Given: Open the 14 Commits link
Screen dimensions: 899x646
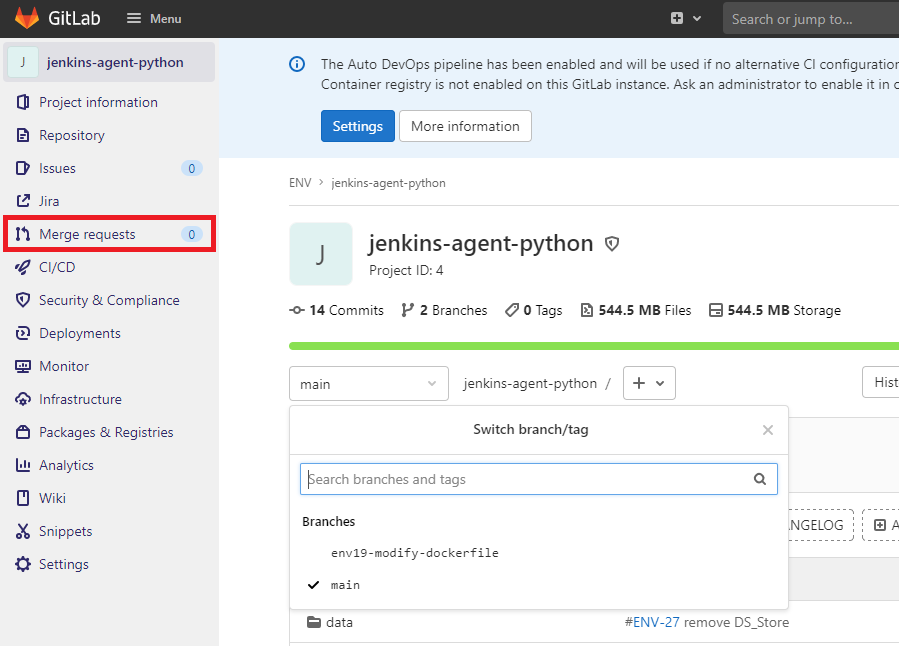Looking at the screenshot, I should (337, 310).
